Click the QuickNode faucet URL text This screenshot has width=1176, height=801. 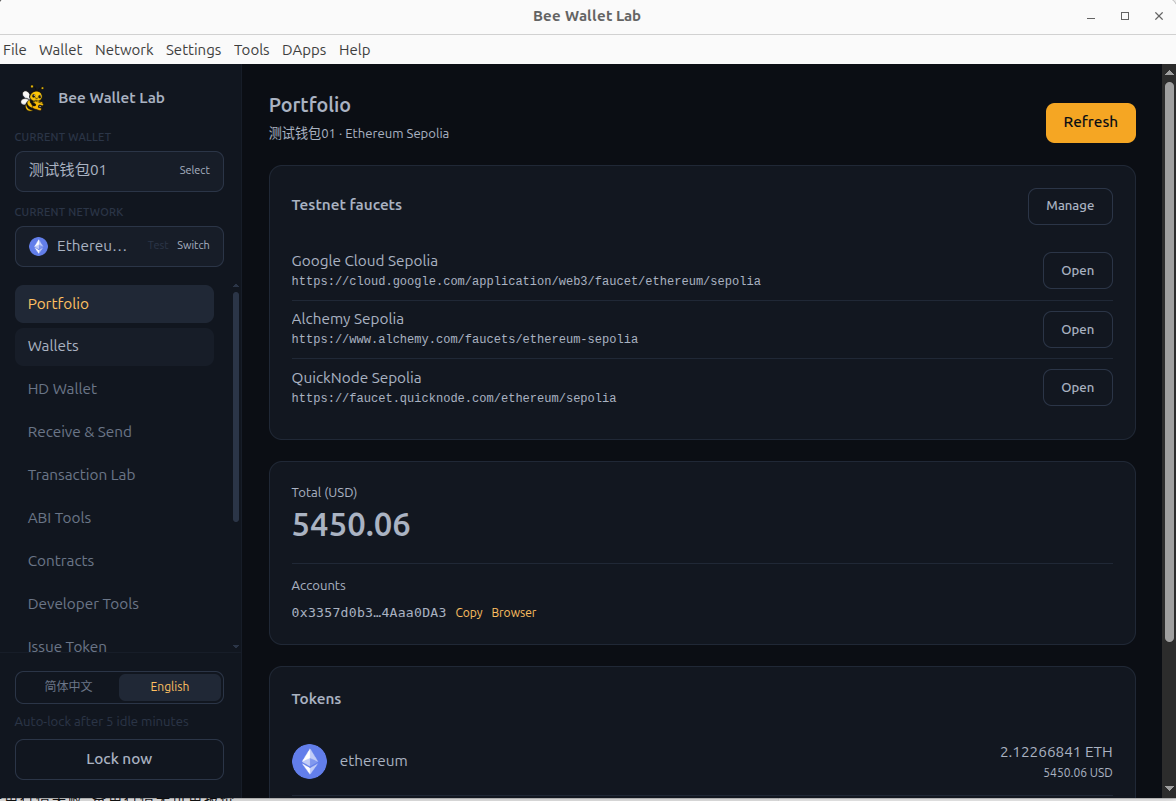pyautogui.click(x=454, y=398)
